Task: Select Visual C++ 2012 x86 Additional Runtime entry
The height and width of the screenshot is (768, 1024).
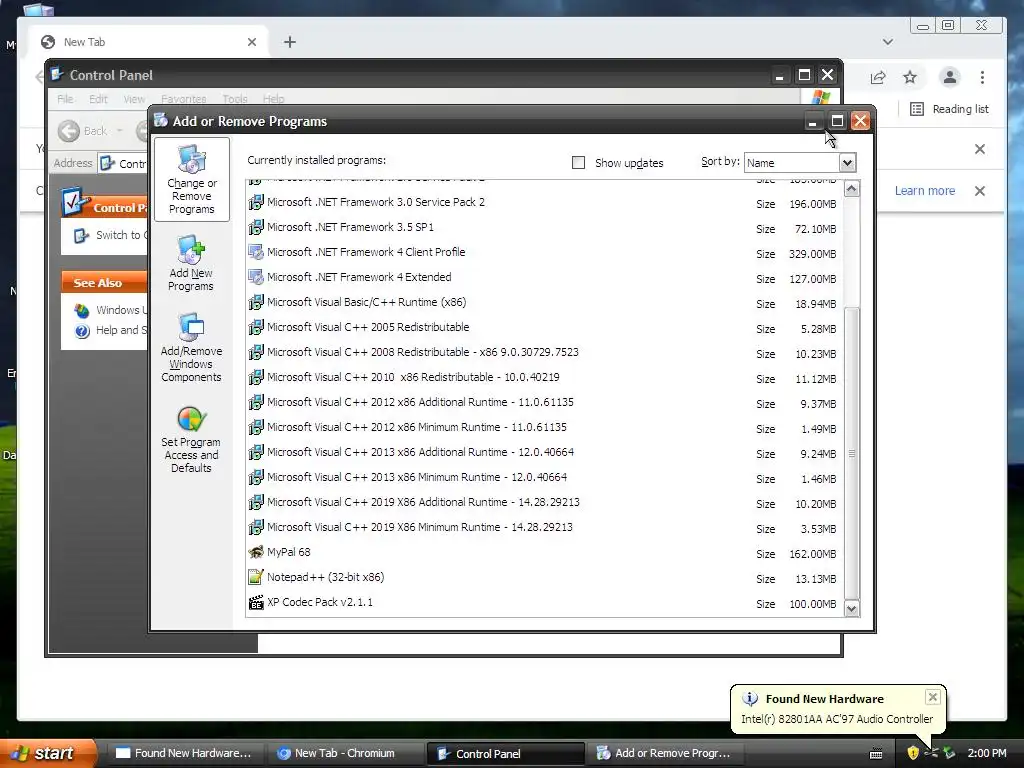Action: pos(545,402)
